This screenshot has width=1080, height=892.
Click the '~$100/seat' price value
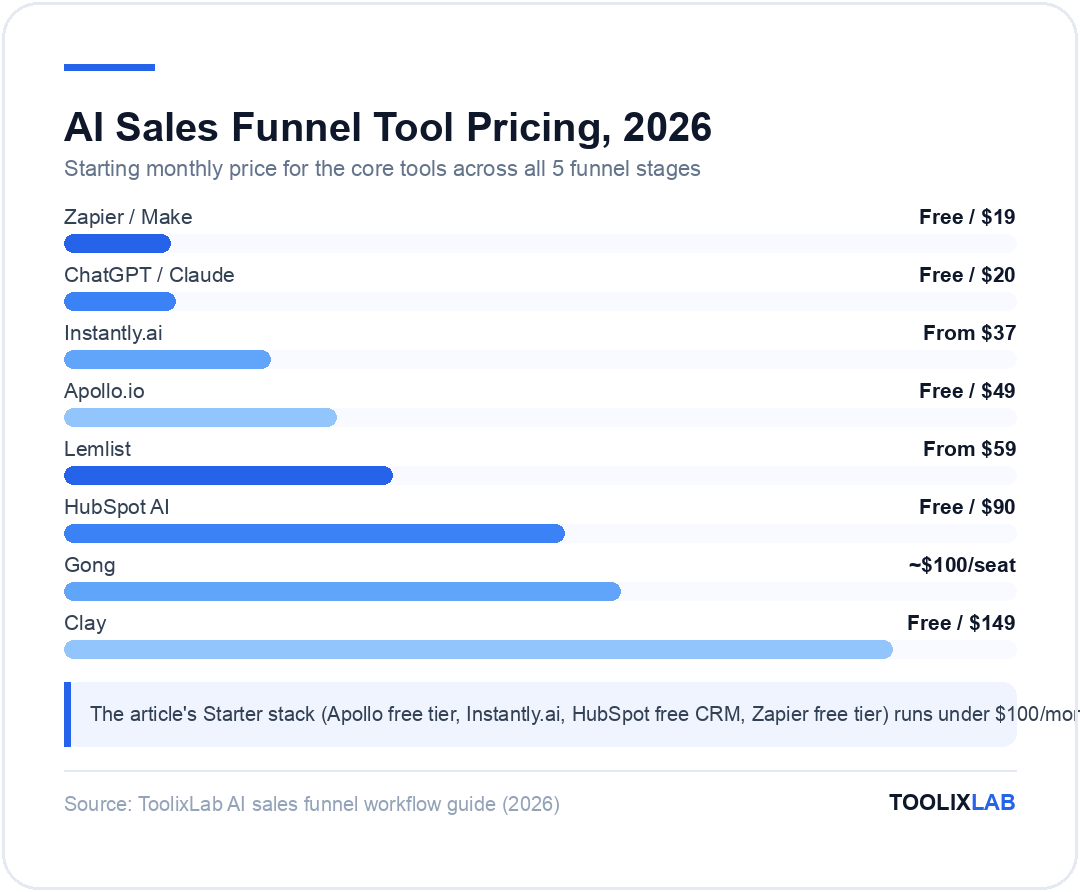962,566
